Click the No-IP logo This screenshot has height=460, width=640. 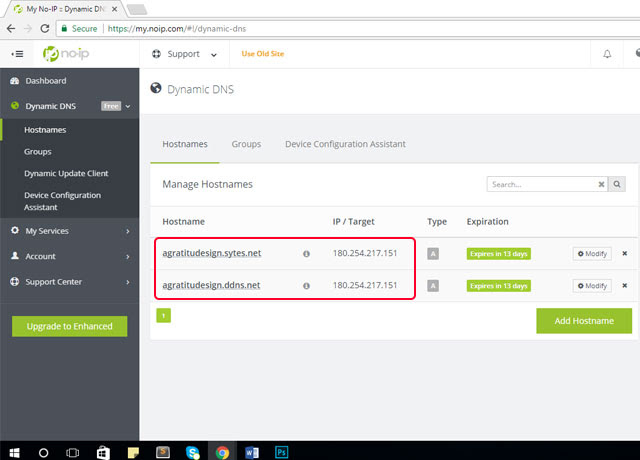click(66, 53)
